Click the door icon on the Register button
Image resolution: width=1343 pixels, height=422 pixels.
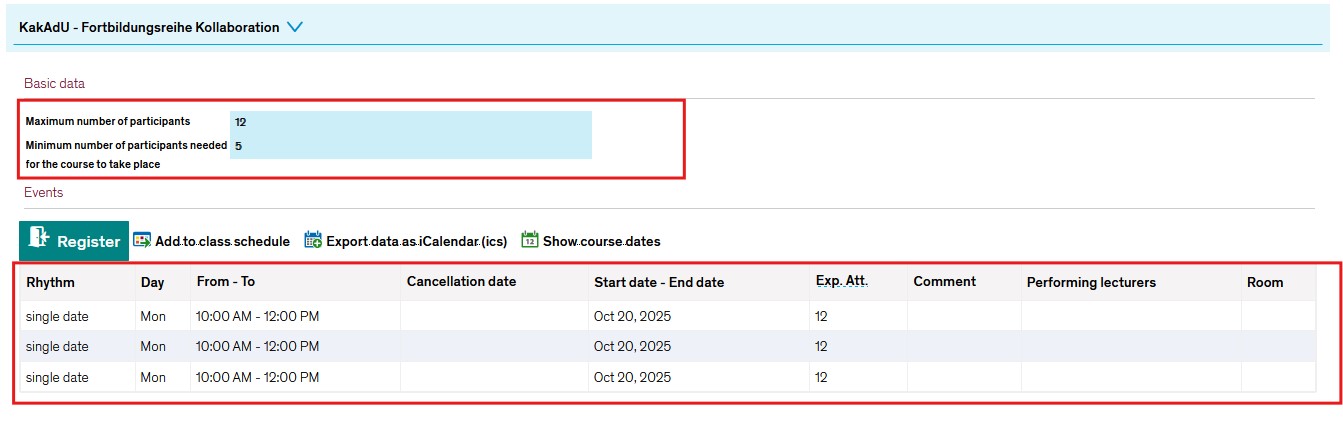coord(39,241)
